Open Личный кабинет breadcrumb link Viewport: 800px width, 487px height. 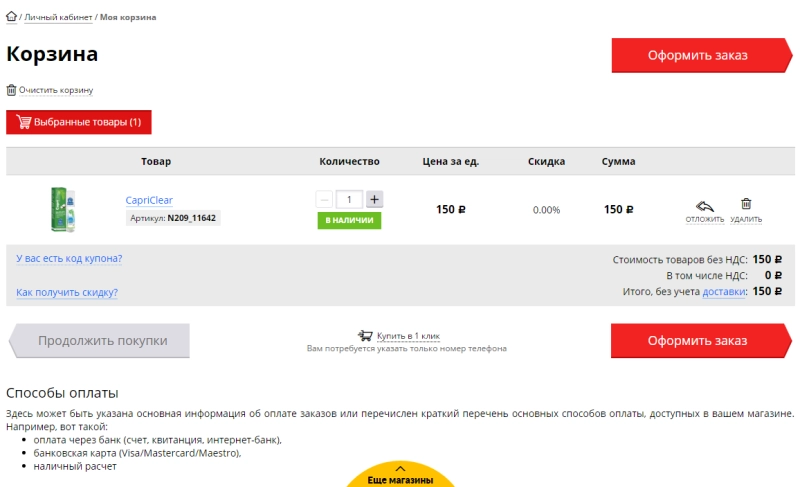(58, 18)
